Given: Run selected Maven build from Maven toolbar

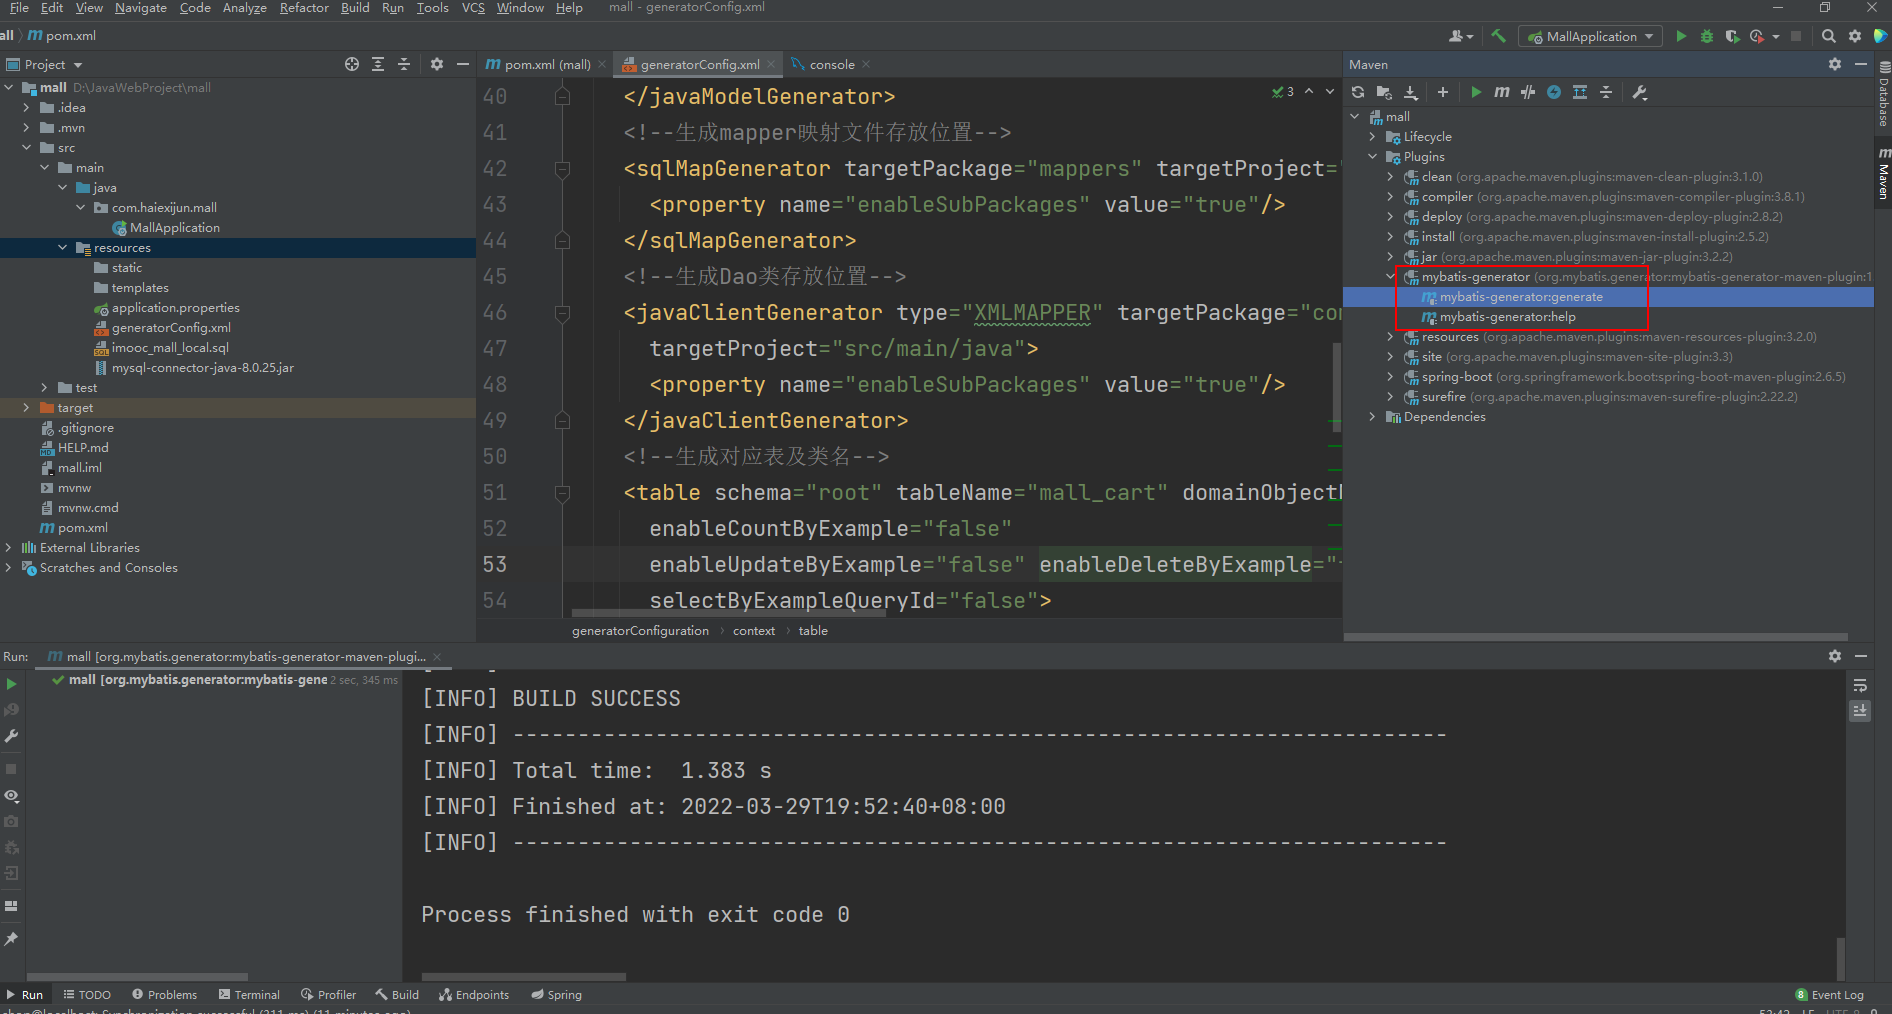Looking at the screenshot, I should (1476, 92).
